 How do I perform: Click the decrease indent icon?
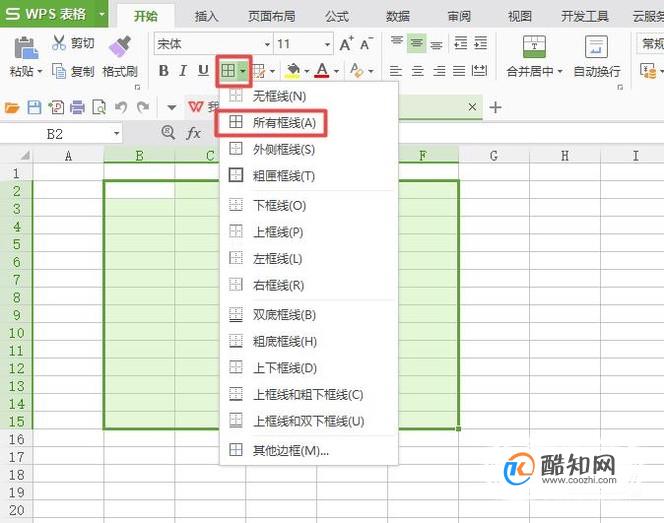(460, 43)
